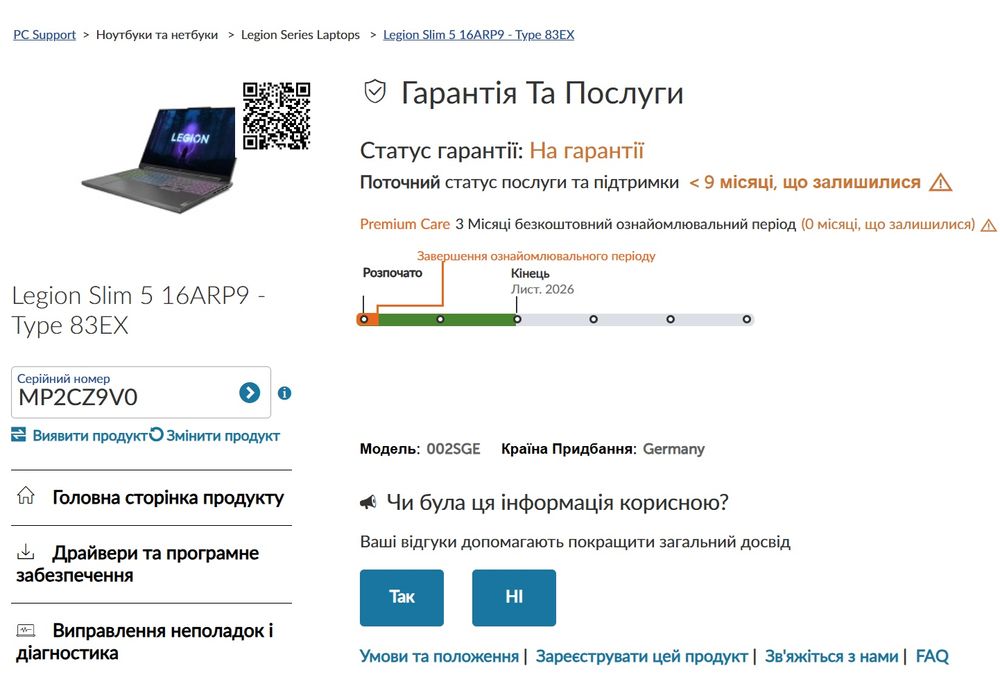Select the Germany country value
The height and width of the screenshot is (680, 1000).
pyautogui.click(x=673, y=449)
